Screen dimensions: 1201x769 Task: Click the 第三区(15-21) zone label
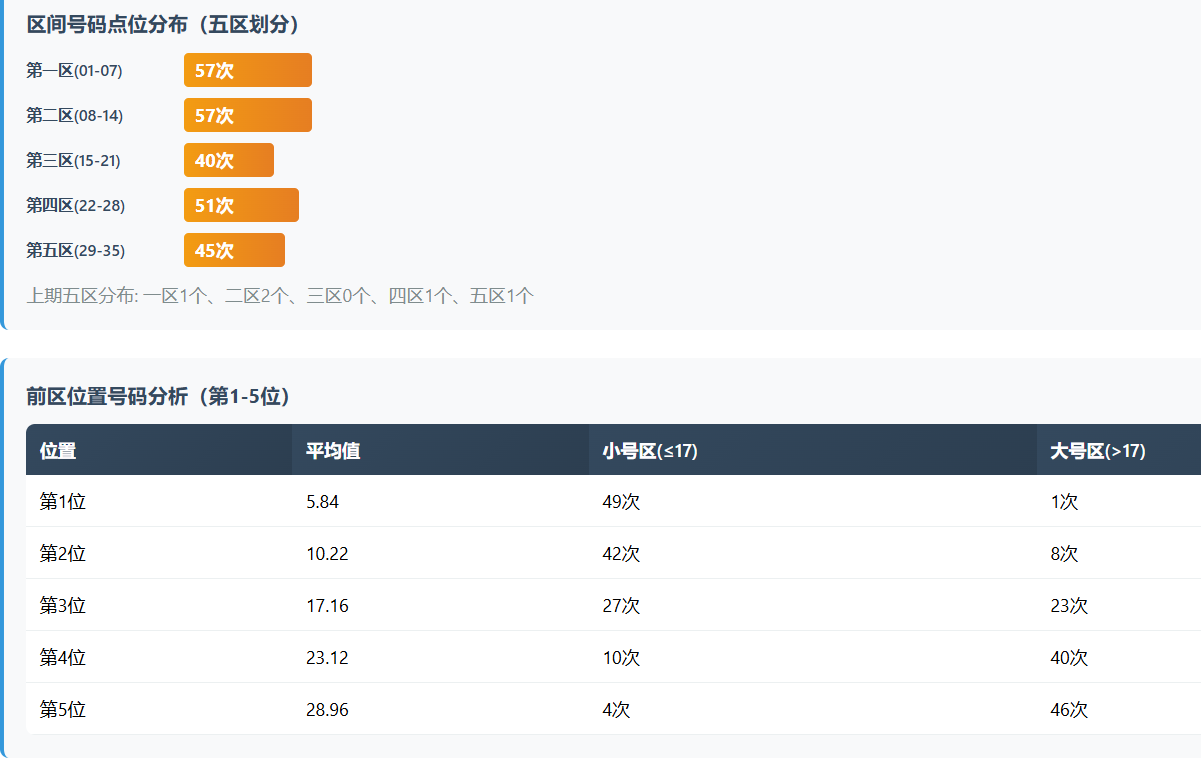[x=73, y=160]
